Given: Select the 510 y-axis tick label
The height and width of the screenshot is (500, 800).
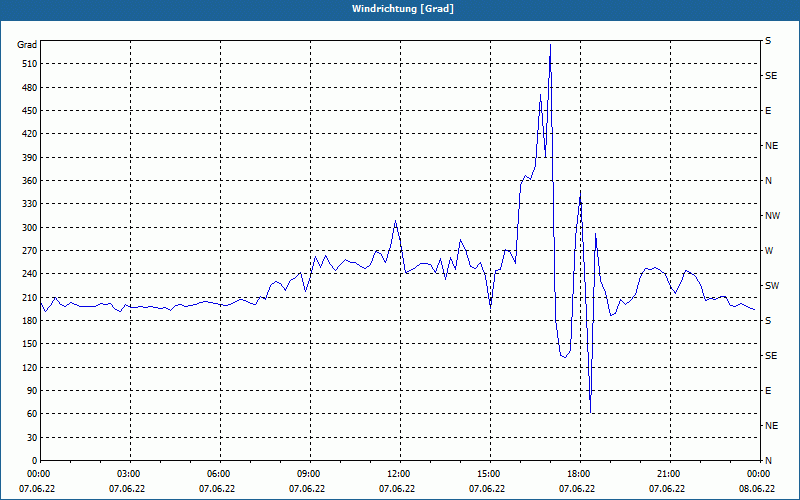Looking at the screenshot, I should (30, 64).
